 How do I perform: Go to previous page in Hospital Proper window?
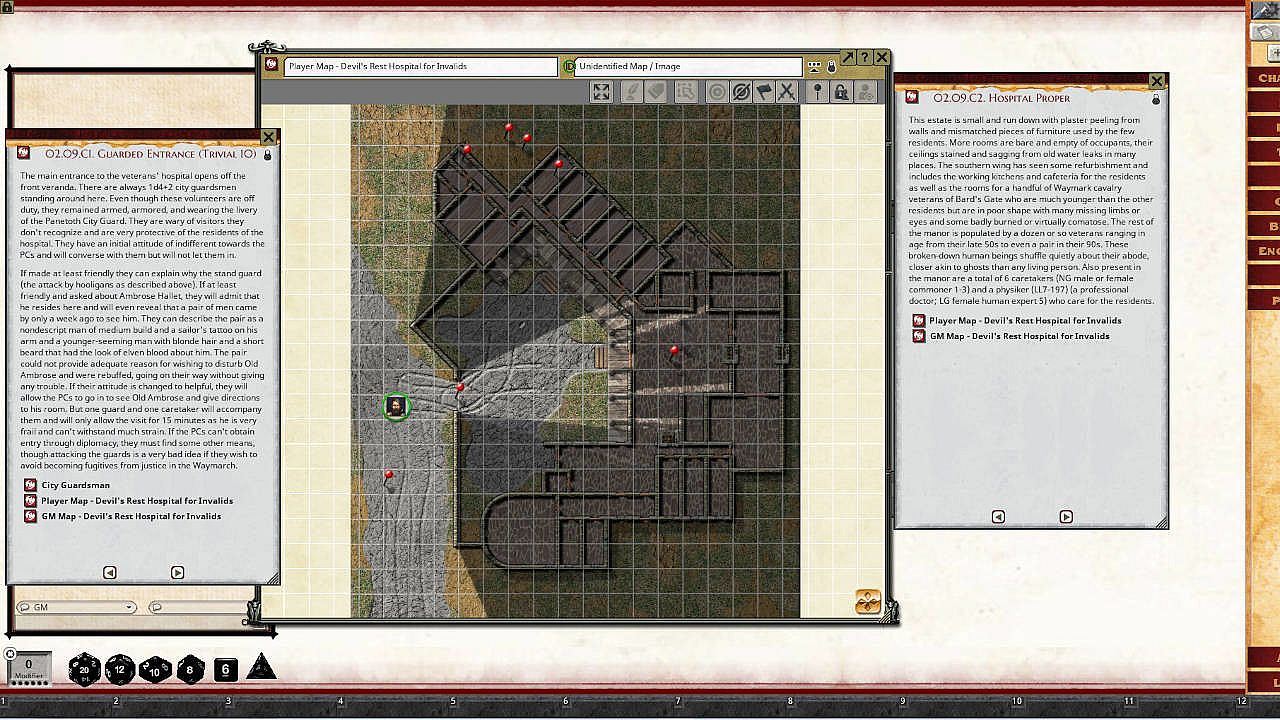coord(998,517)
